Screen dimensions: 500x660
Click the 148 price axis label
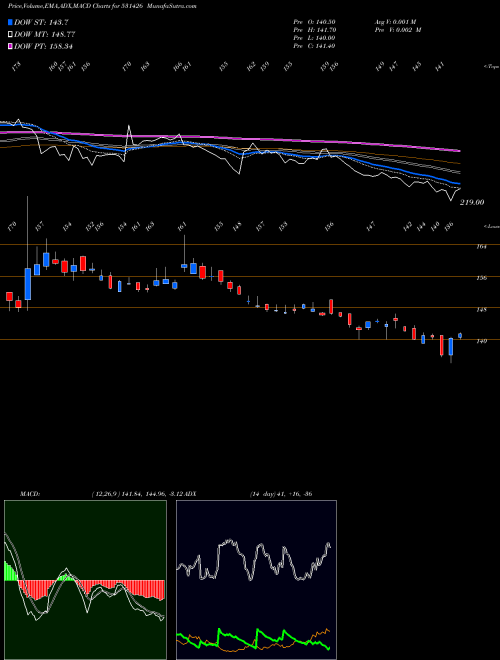[481, 309]
